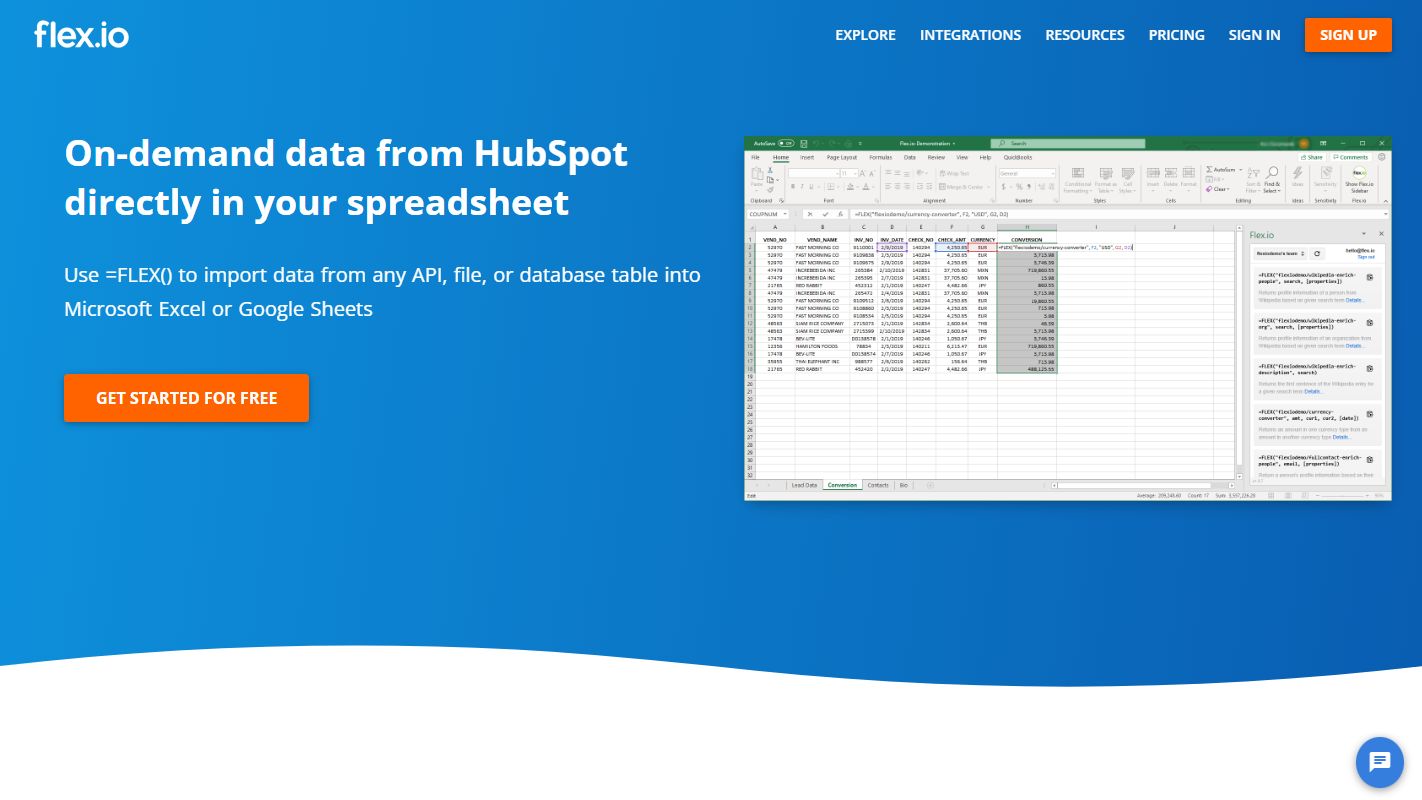Open the Integrations menu item
Image resolution: width=1422 pixels, height=800 pixels.
coord(970,35)
